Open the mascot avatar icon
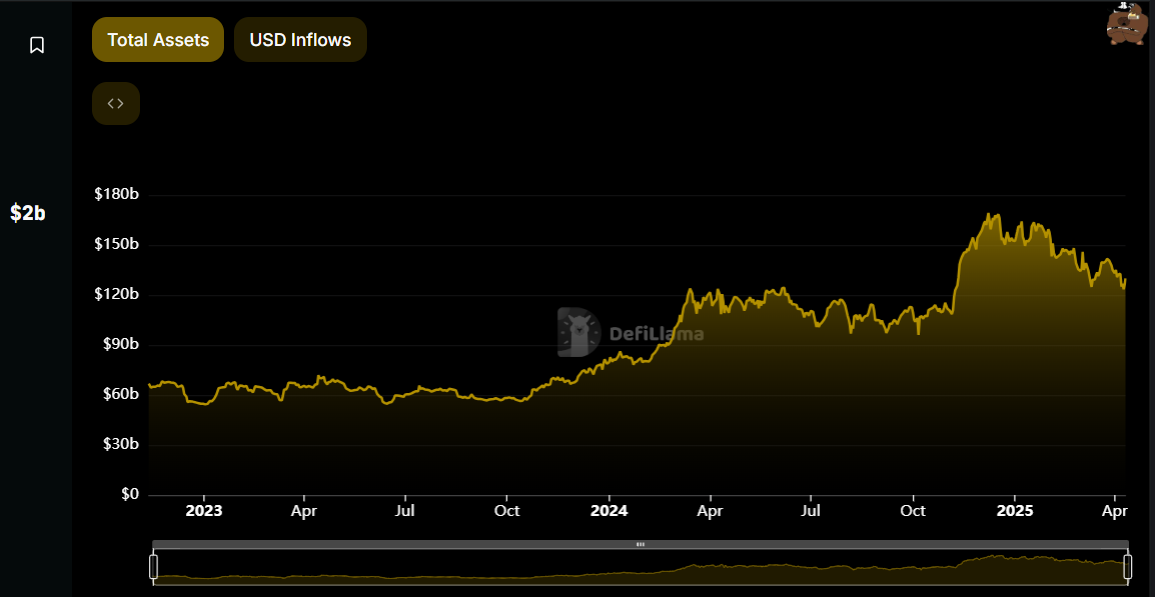This screenshot has height=597, width=1155. coord(1127,24)
